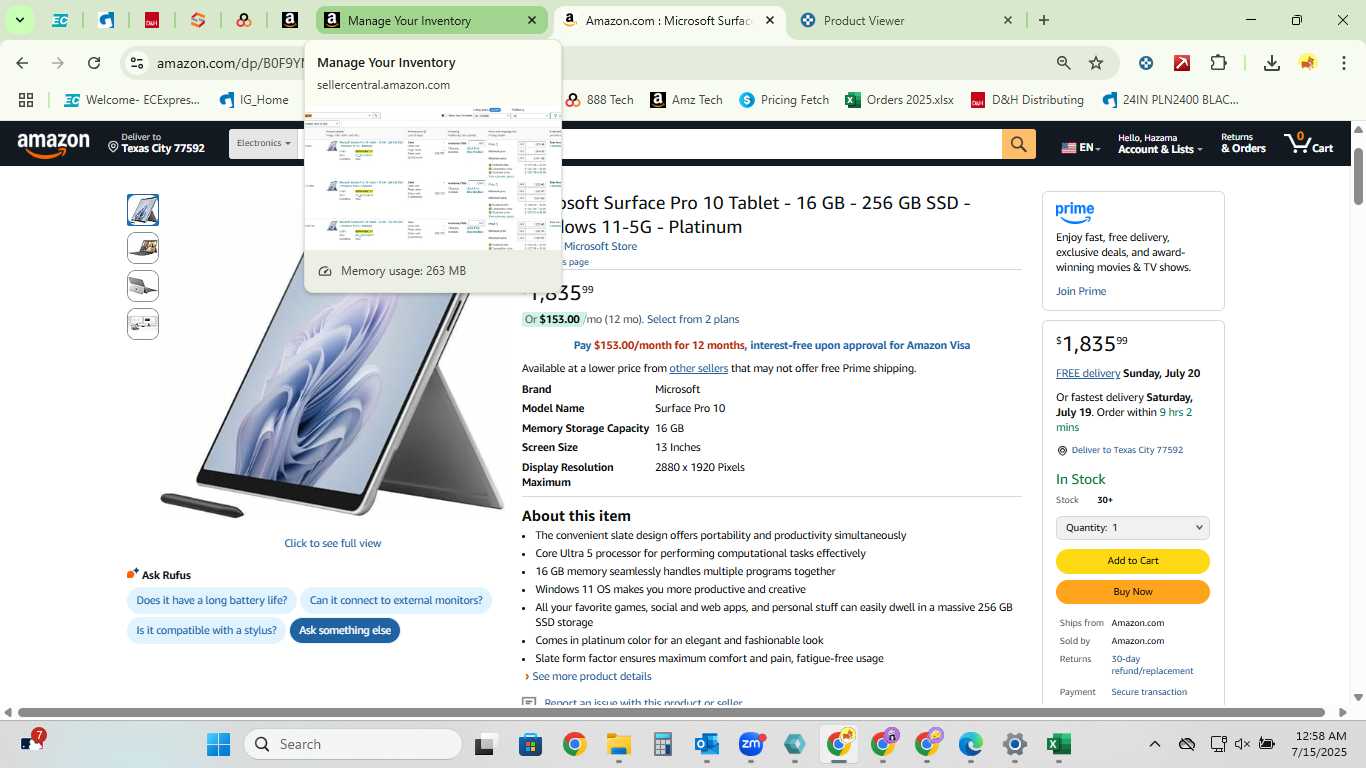Open Chrome downloads icon in toolbar
Viewport: 1366px width, 768px height.
click(1272, 63)
